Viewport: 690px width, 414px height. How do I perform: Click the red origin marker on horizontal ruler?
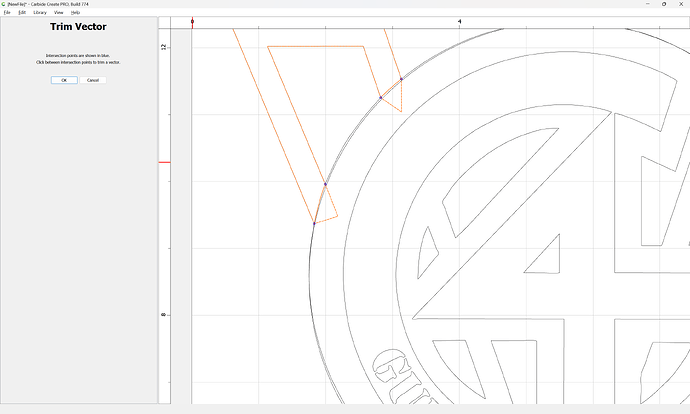[192, 22]
